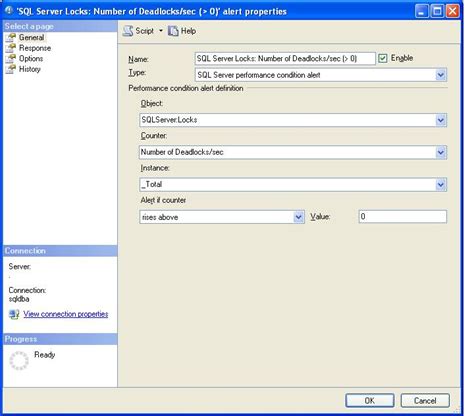Screen dimensions: 474x416
Task: Toggle the Enable checkbox
Action: [x=382, y=58]
